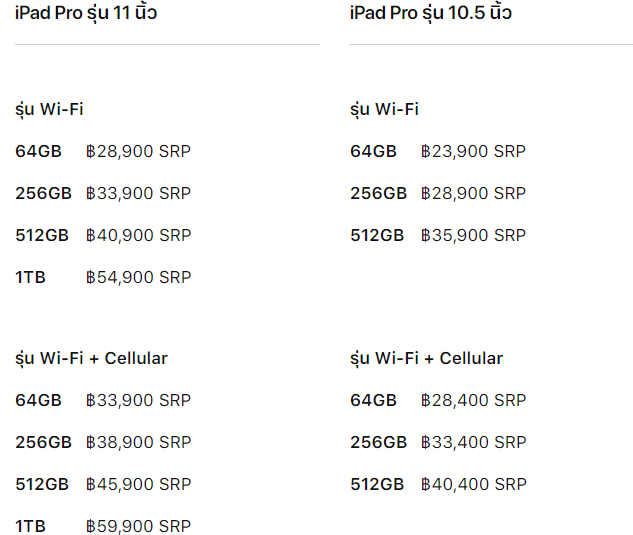Click the ฿45,900 SRP price
The image size is (633, 535).
coord(138,484)
